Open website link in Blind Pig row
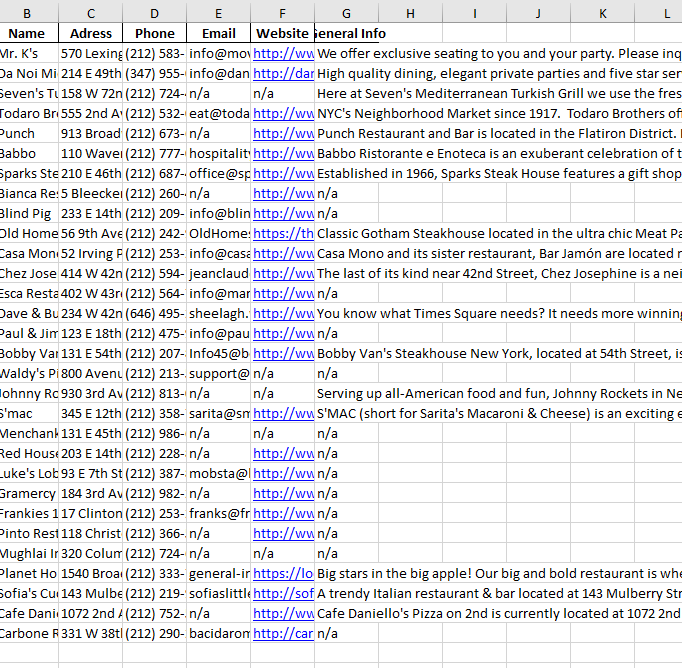The height and width of the screenshot is (668, 682). 283,214
